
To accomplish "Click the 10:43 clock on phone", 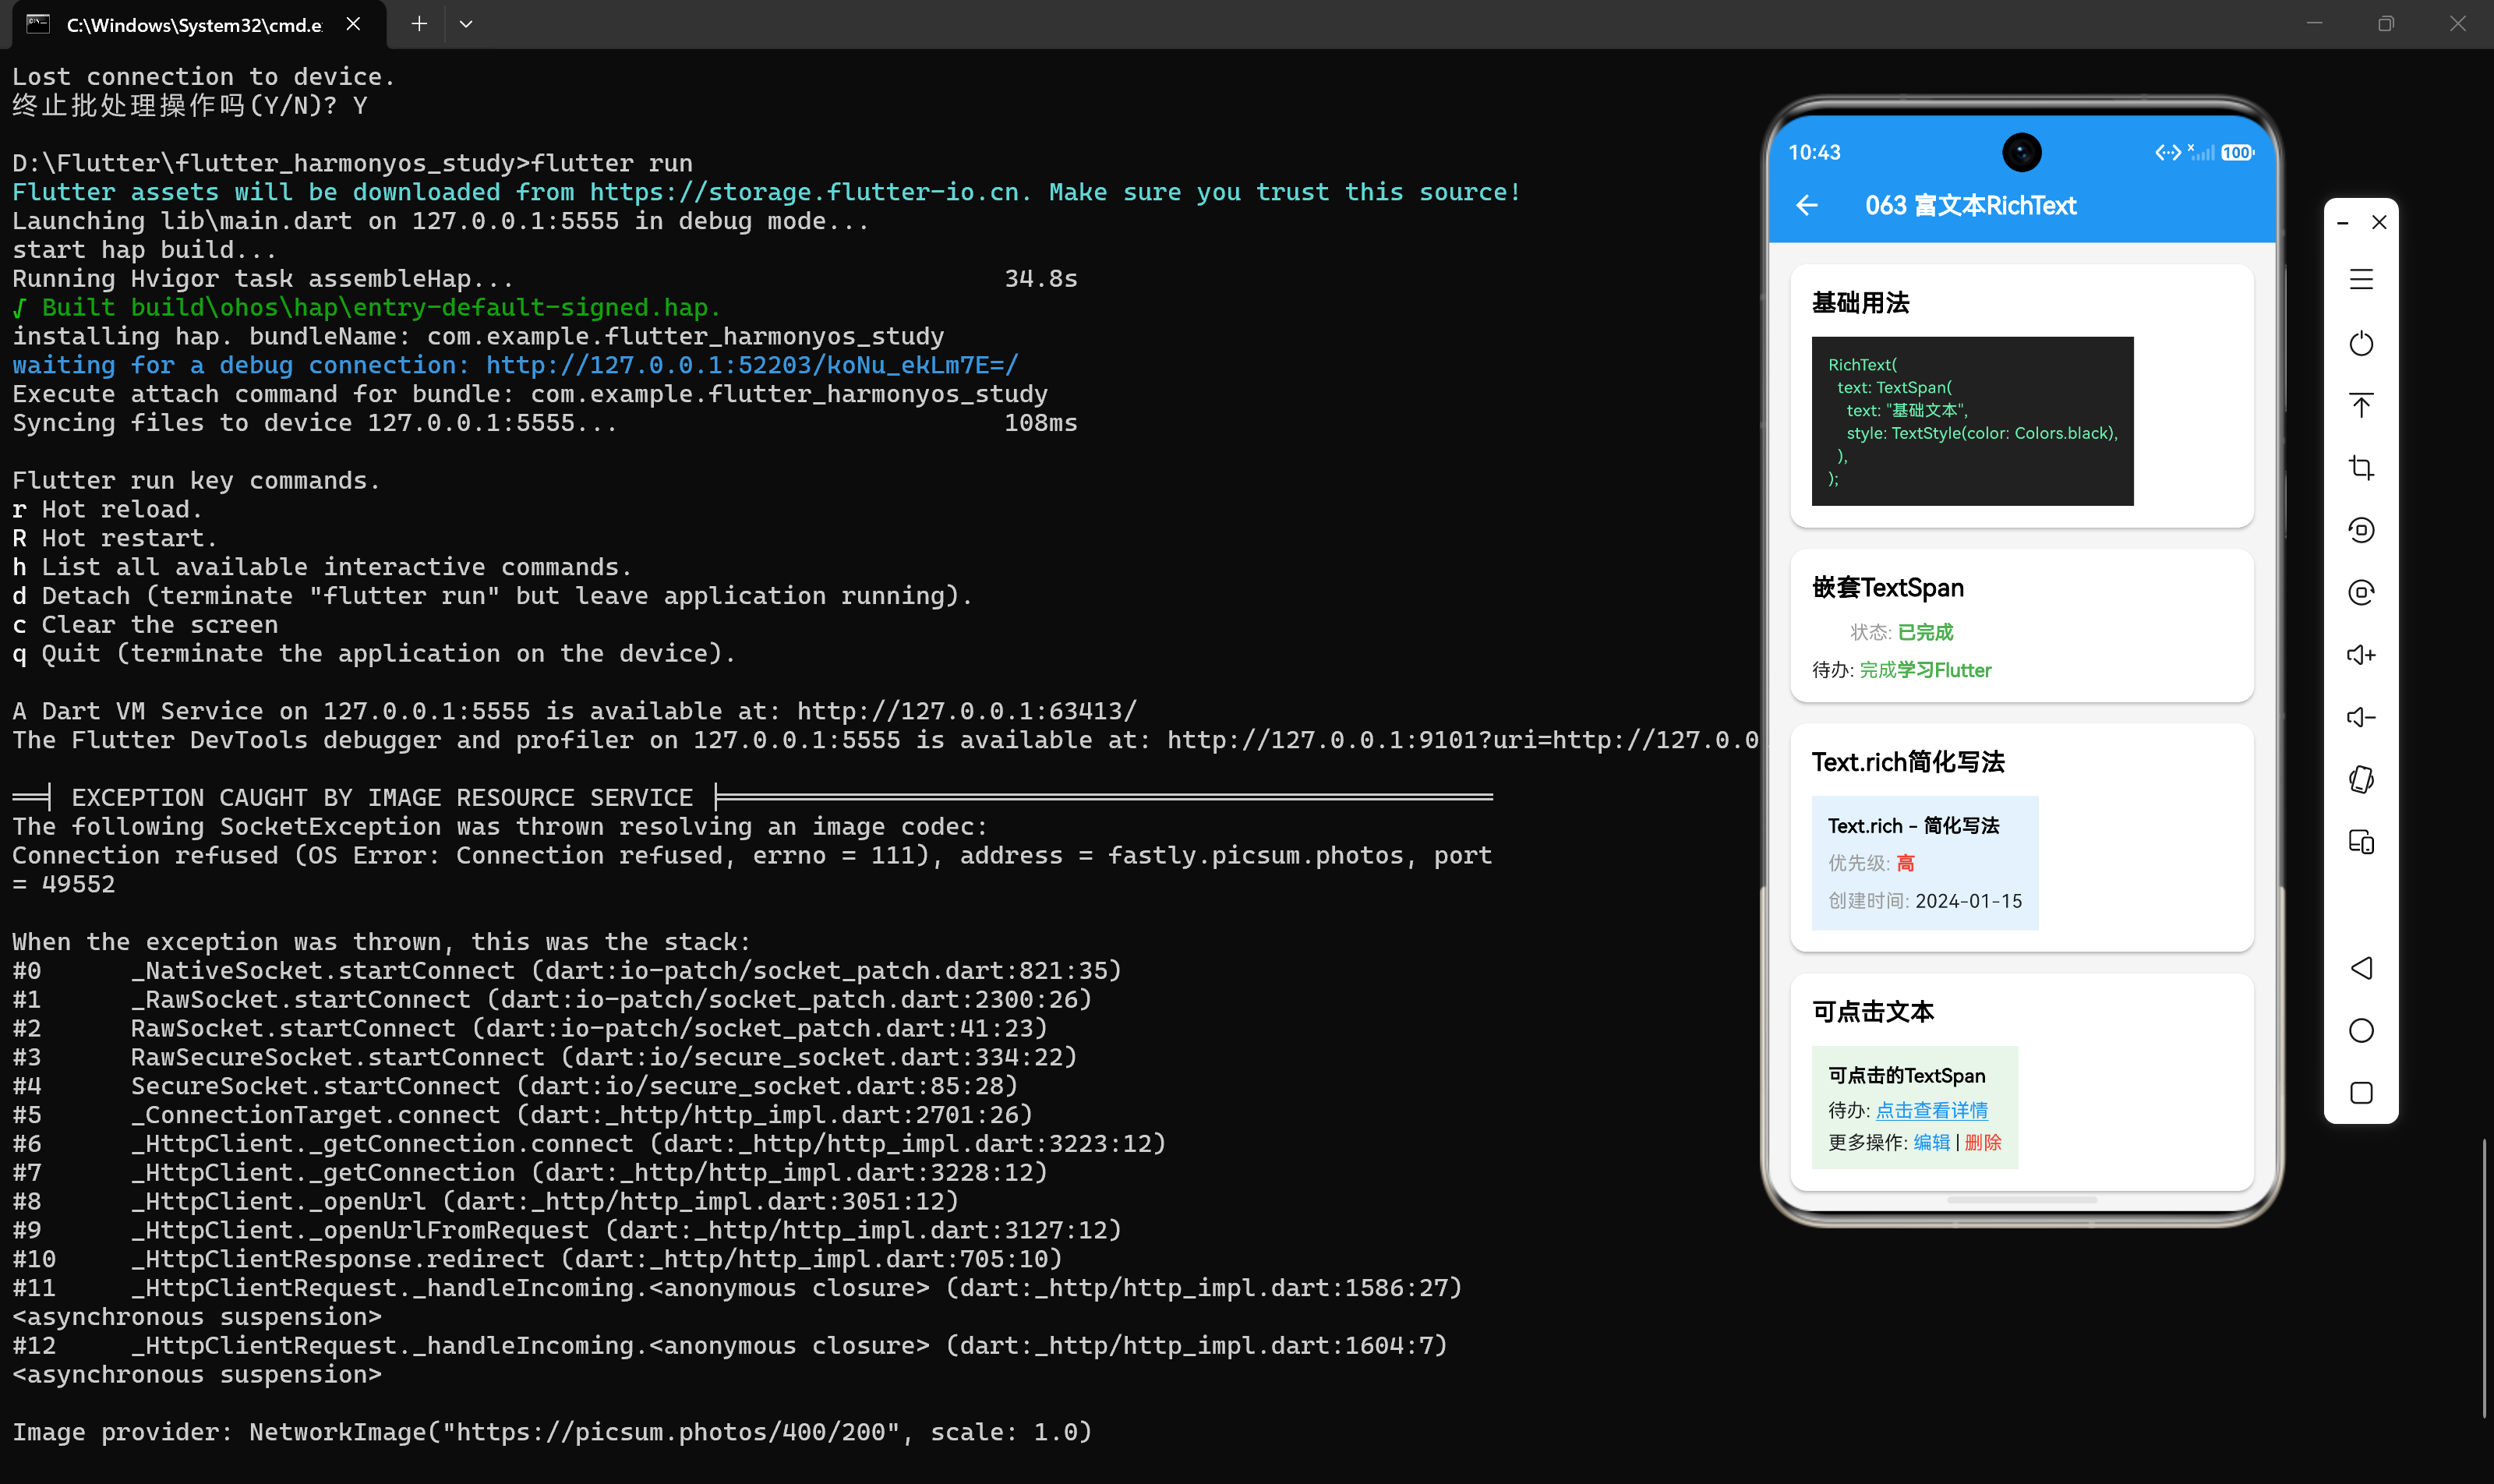I will [x=1814, y=153].
